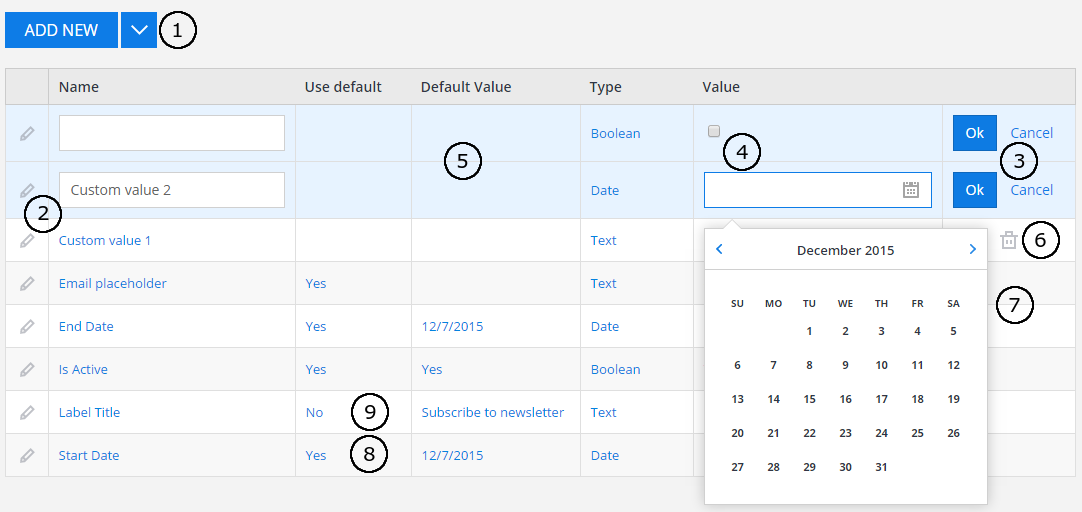Click the empty Name input field
1082x512 pixels.
tap(172, 133)
